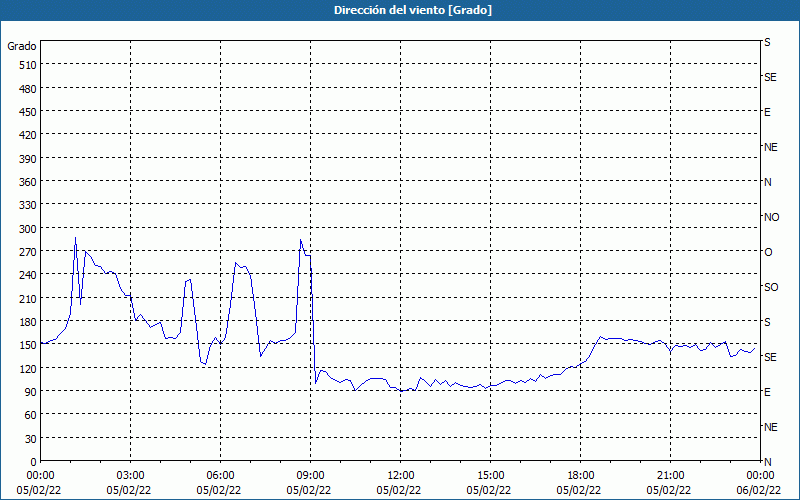Click the "450" y-axis value
The height and width of the screenshot is (500, 800).
29,112
